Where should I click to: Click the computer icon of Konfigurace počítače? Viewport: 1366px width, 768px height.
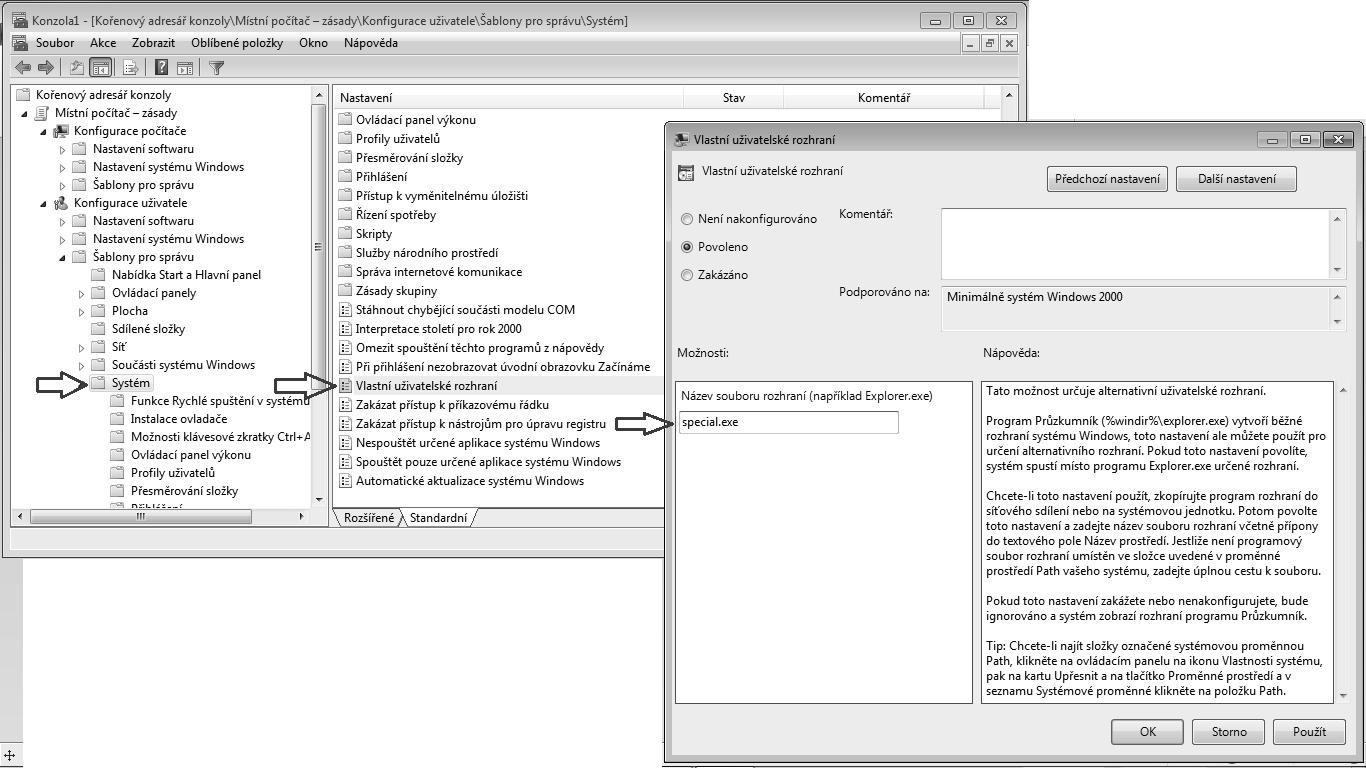pyautogui.click(x=62, y=131)
